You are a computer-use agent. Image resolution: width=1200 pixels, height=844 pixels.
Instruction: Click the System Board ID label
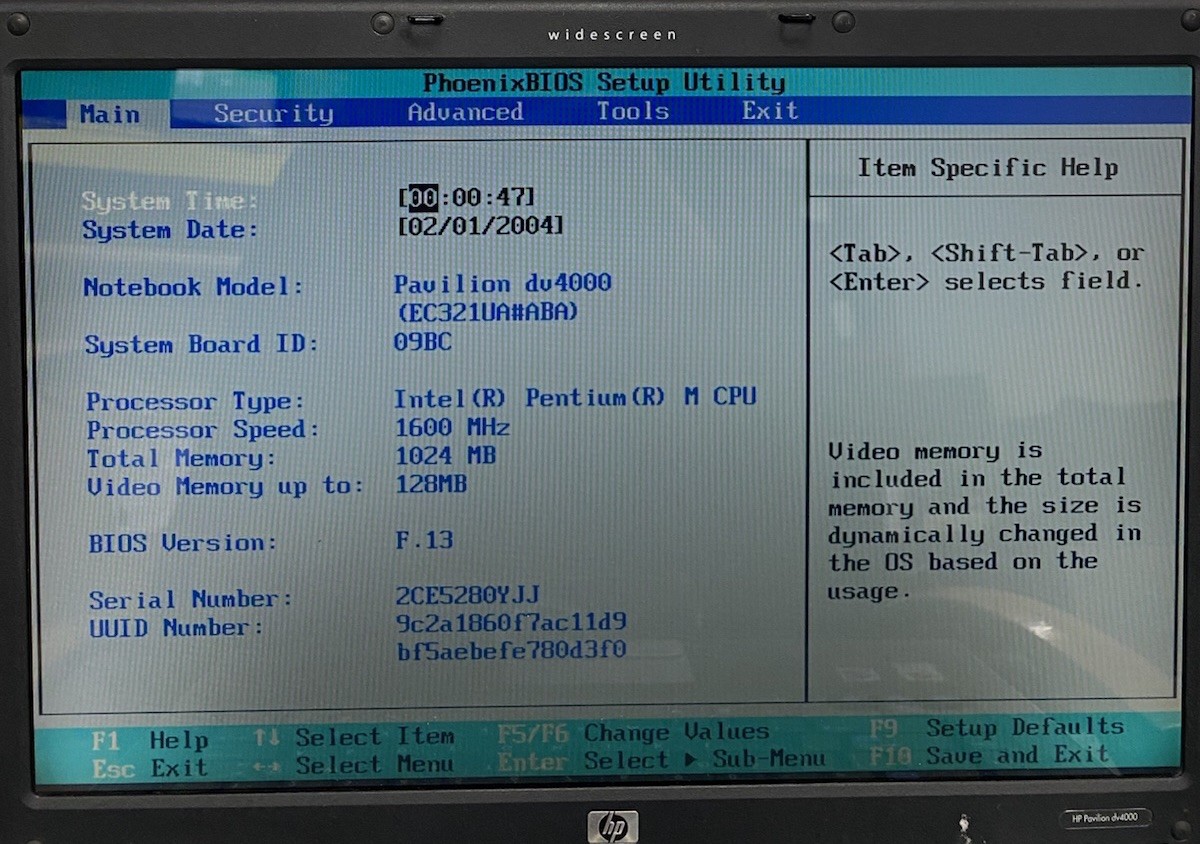coord(201,344)
